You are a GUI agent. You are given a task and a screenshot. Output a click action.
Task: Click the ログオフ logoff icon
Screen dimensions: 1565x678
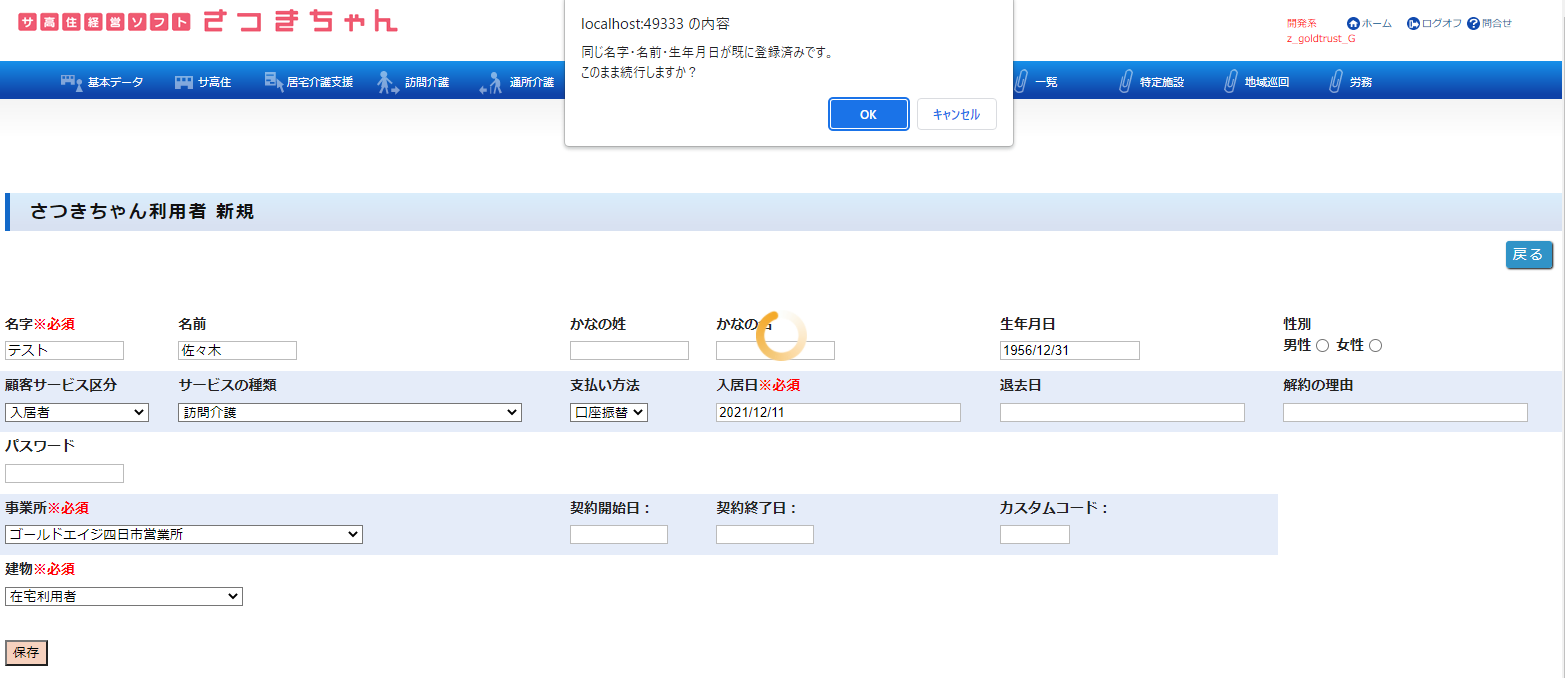[1413, 23]
